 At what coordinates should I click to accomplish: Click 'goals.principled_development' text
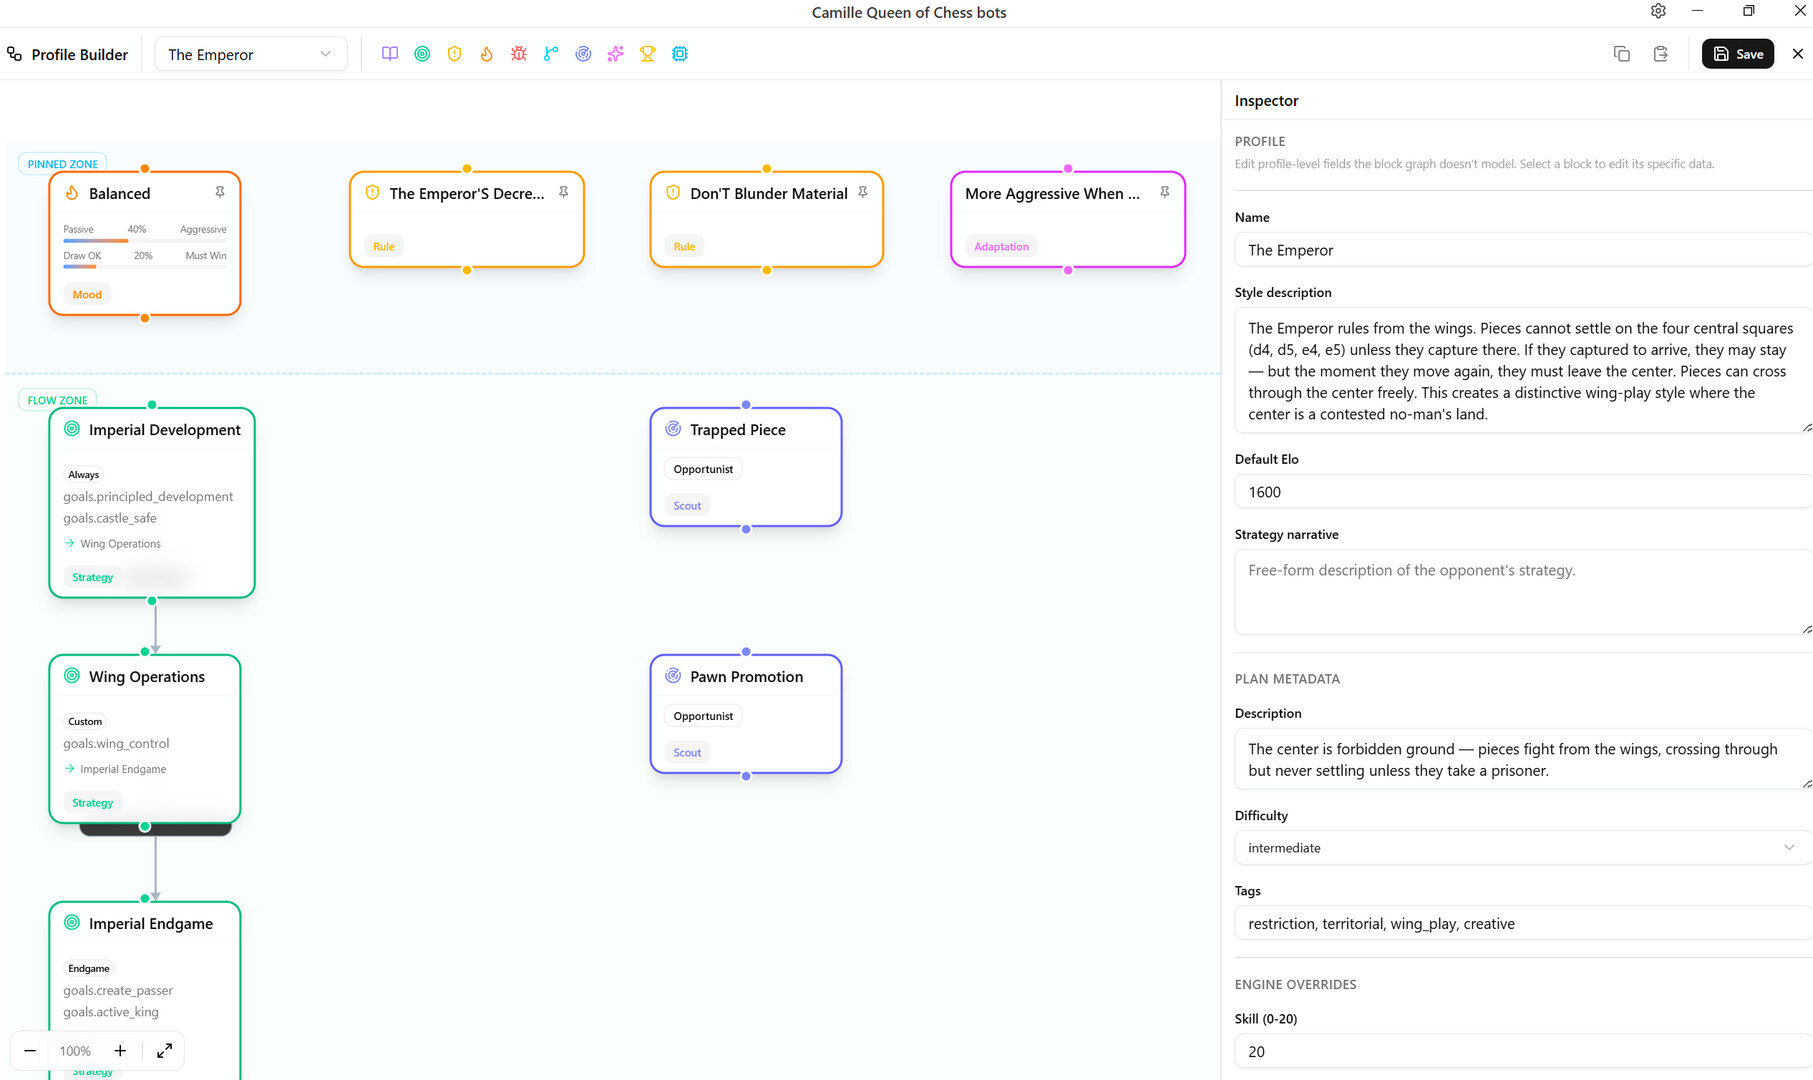point(148,497)
